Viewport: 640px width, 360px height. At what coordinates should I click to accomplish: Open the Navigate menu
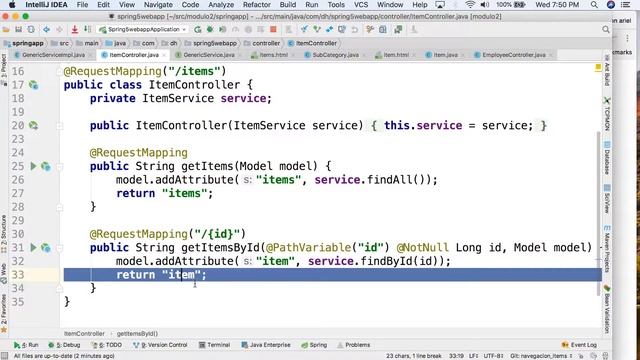(x=158, y=5)
